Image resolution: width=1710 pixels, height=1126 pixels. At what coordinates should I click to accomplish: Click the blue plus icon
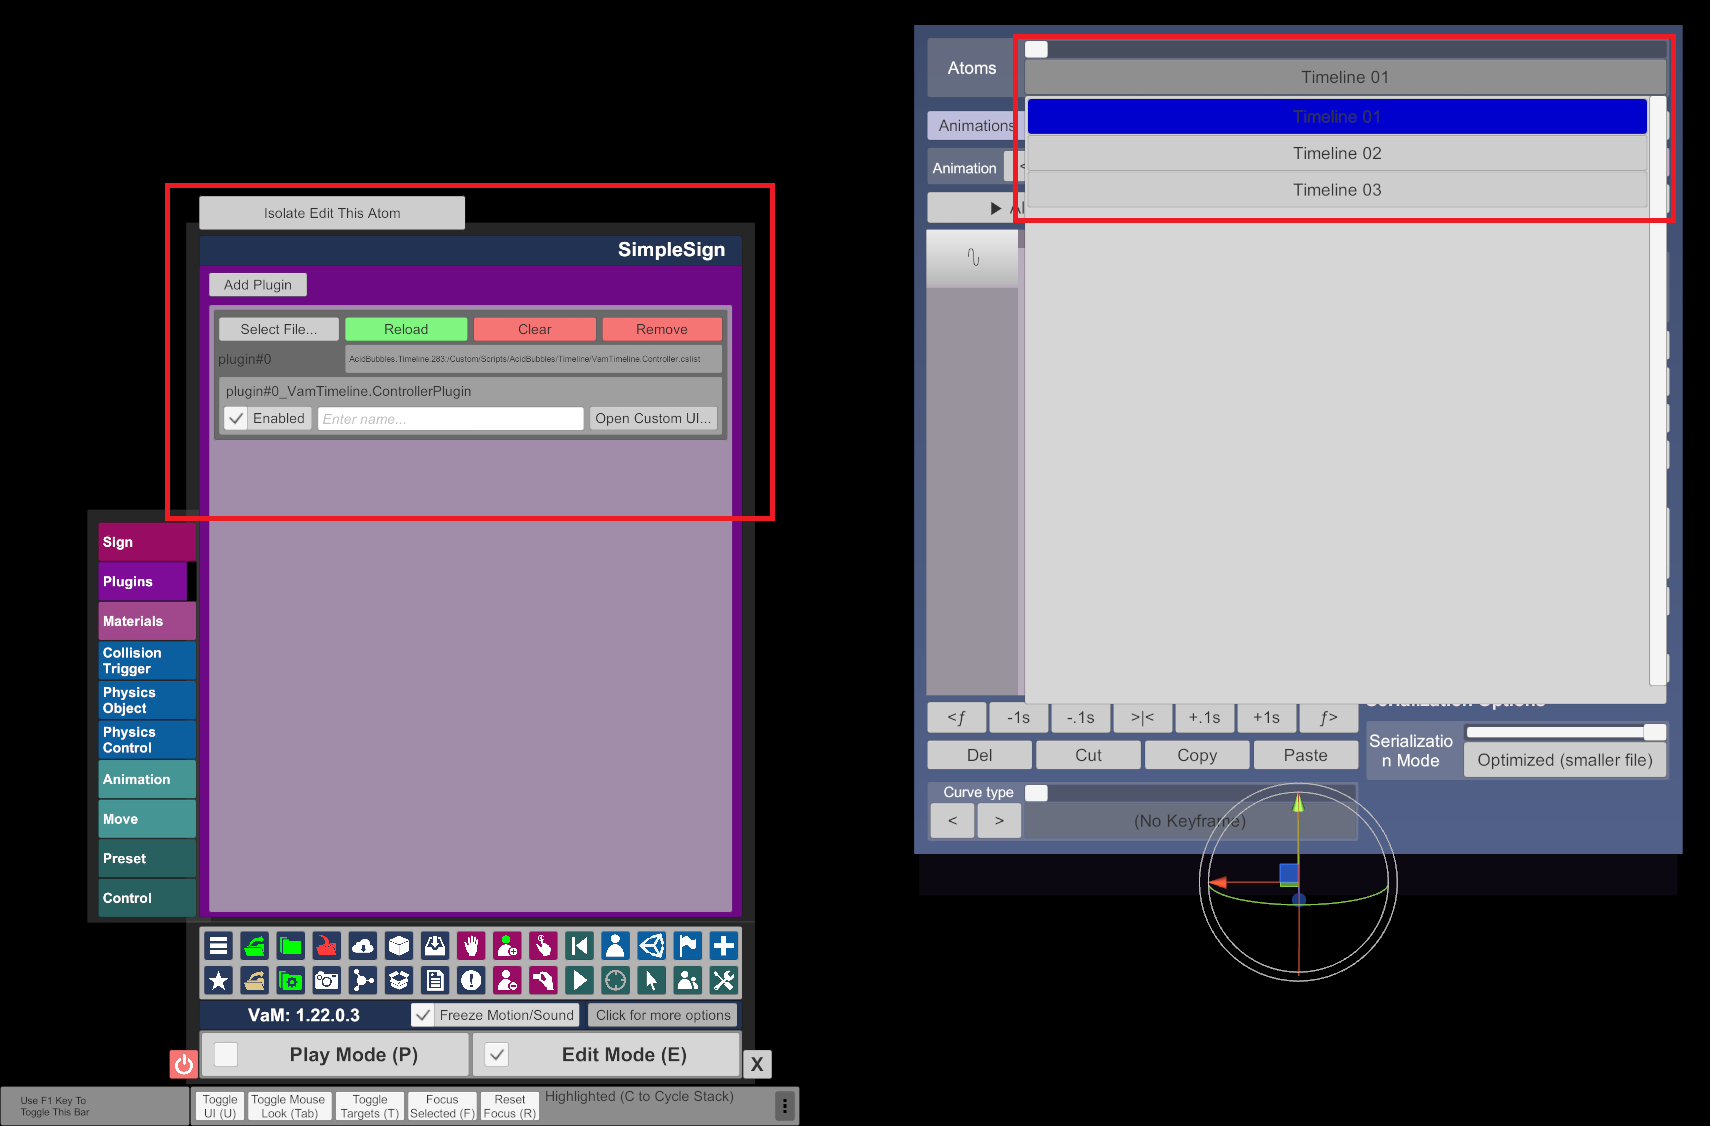723,946
